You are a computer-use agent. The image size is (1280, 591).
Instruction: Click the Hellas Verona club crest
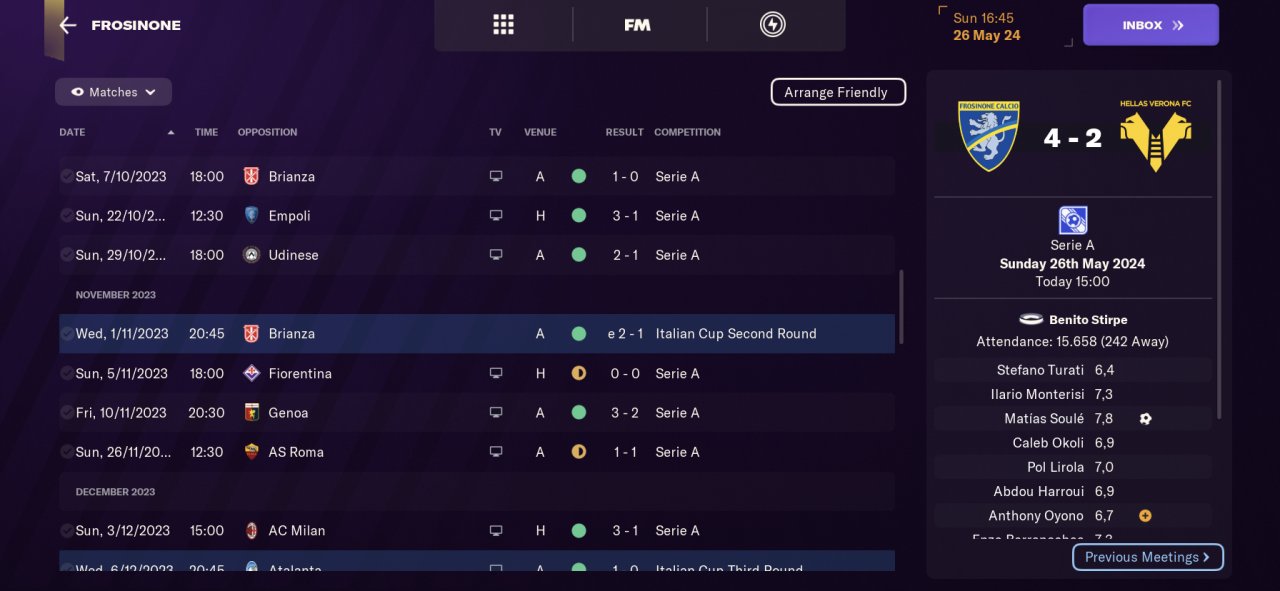1155,138
